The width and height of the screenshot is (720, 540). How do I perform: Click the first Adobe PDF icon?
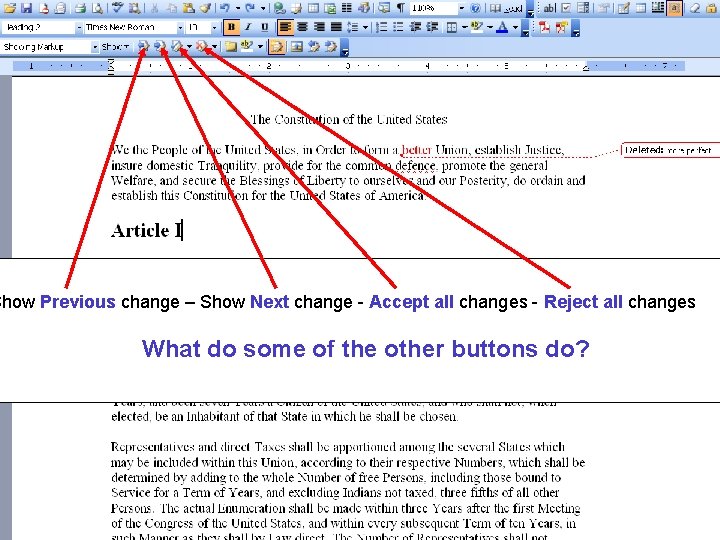click(545, 27)
